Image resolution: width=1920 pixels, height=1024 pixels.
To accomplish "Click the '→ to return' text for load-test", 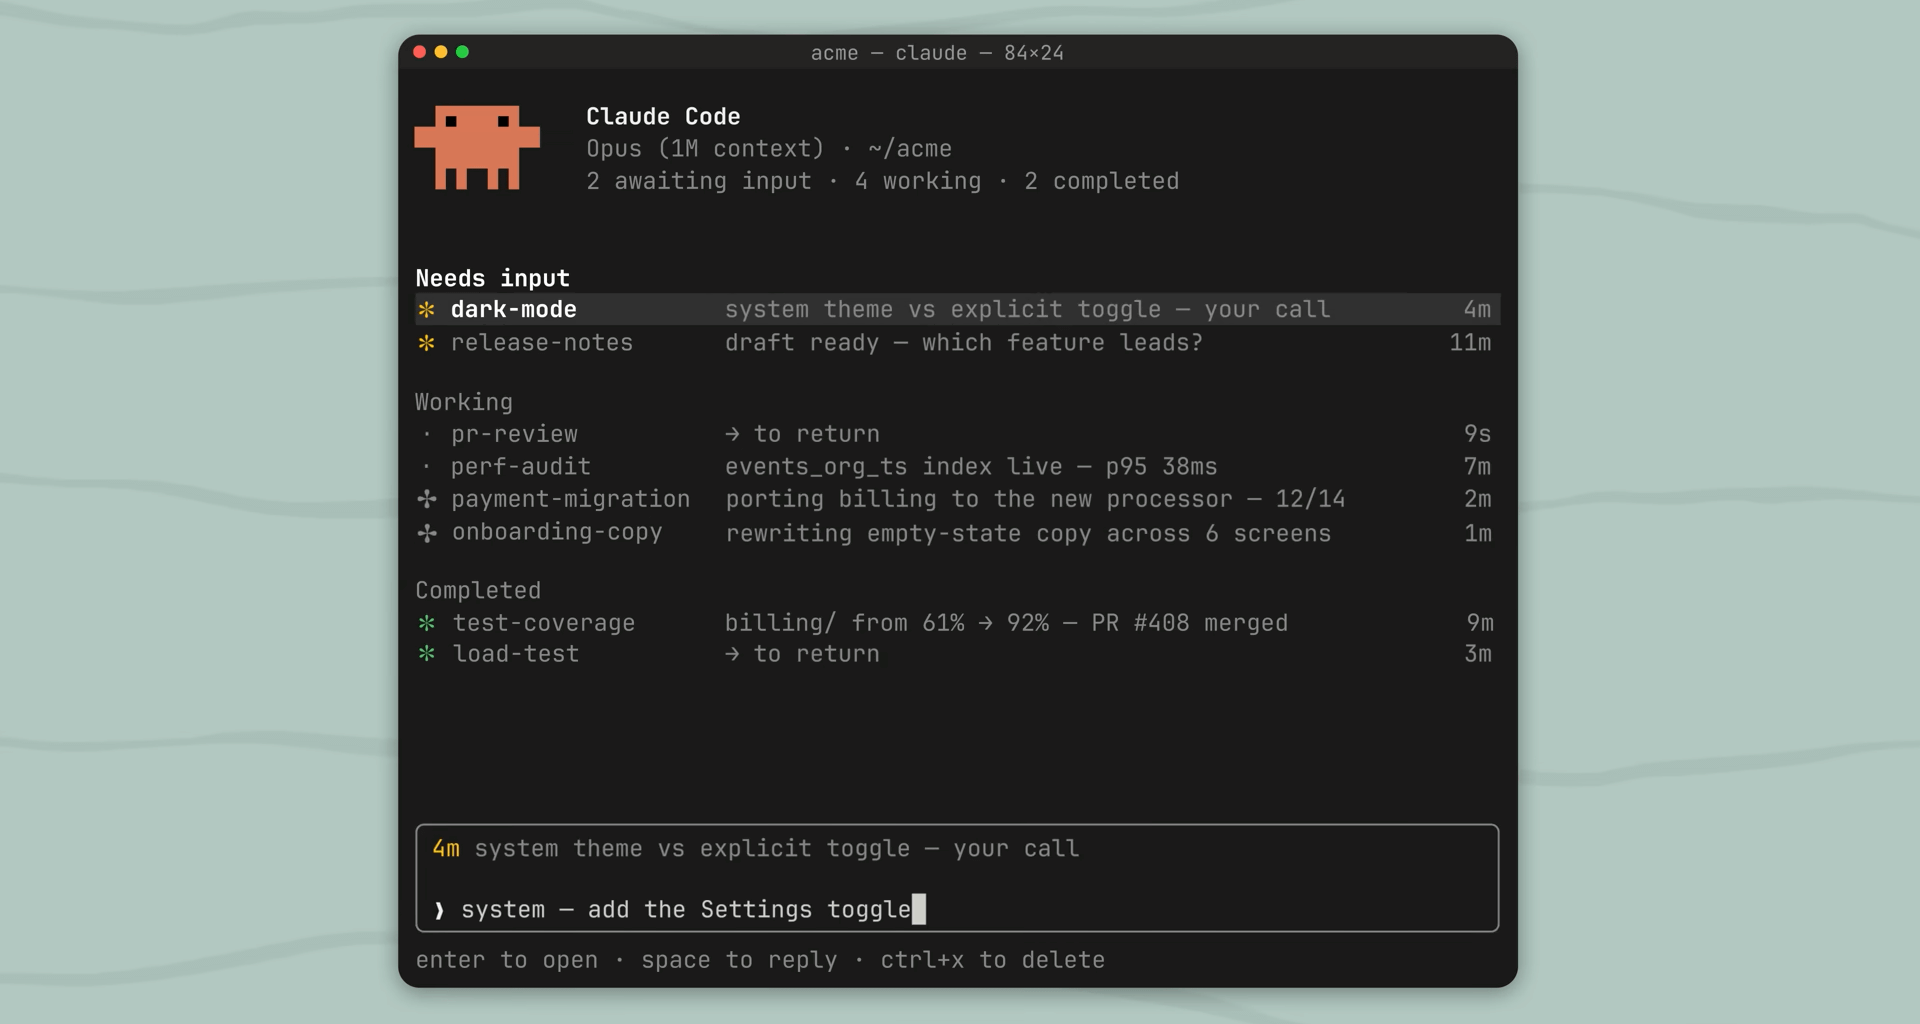I will 802,654.
